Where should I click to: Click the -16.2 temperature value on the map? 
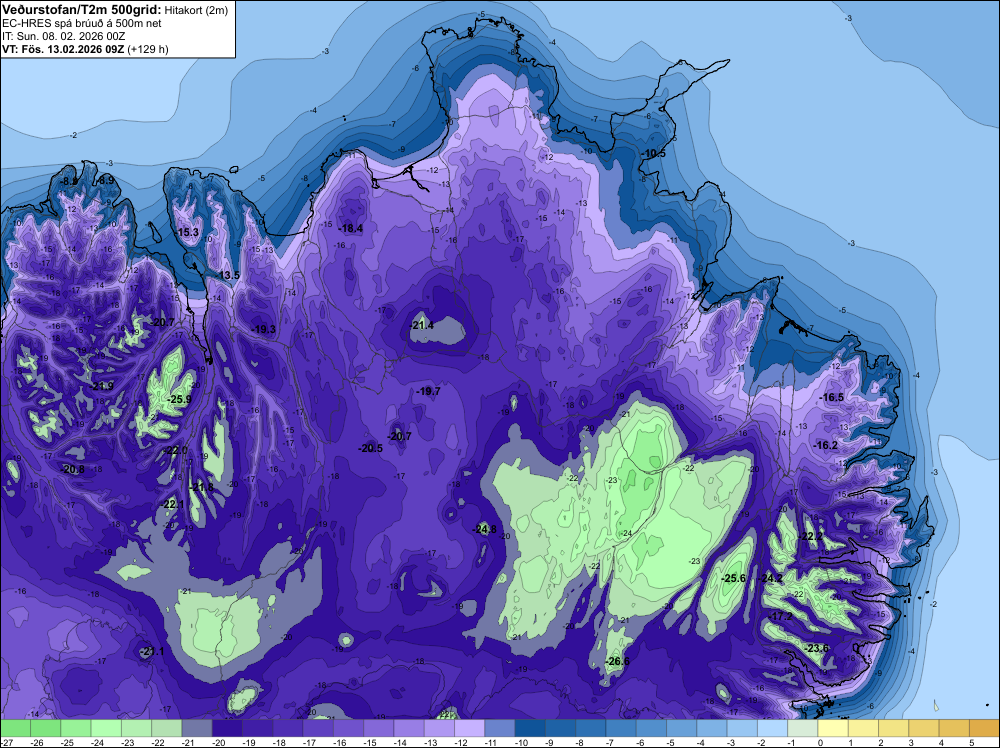[826, 445]
